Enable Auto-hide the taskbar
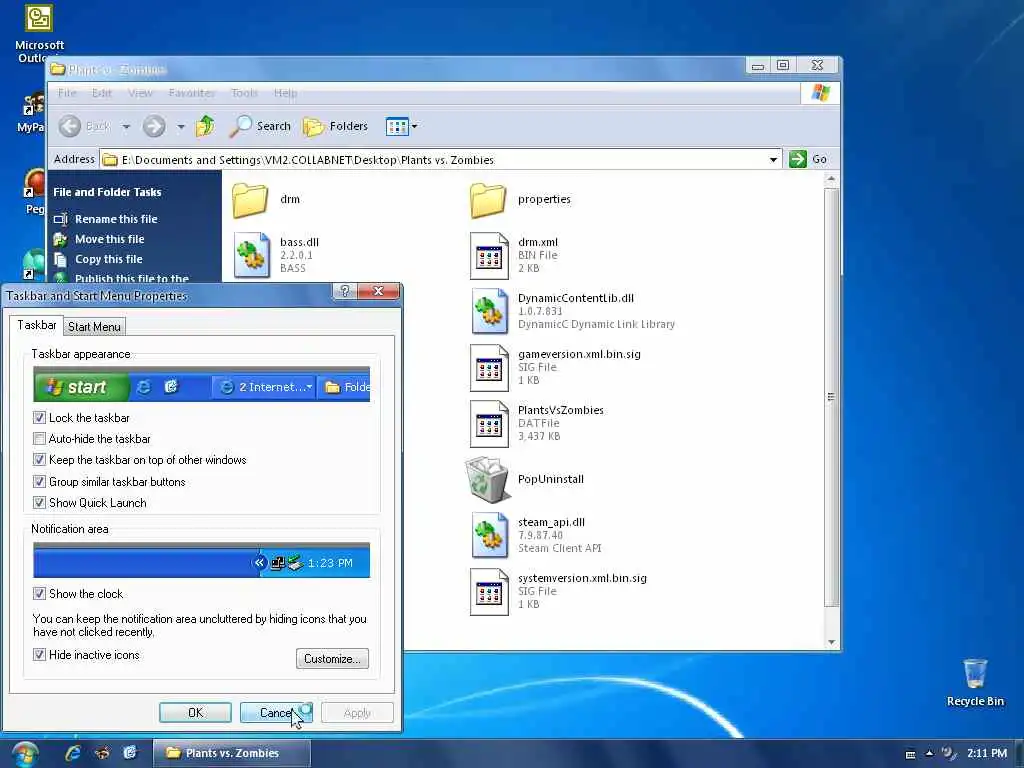Screen dimensions: 1024x768 click(x=39, y=438)
